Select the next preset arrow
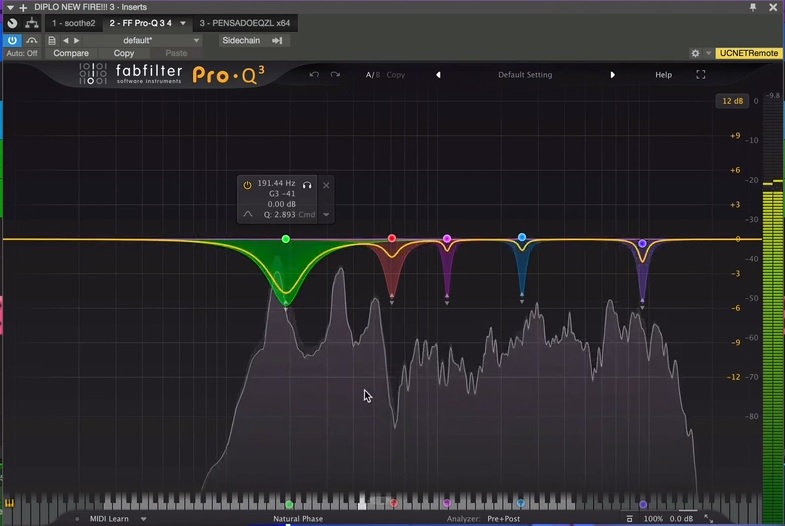The image size is (785, 526). pos(612,75)
